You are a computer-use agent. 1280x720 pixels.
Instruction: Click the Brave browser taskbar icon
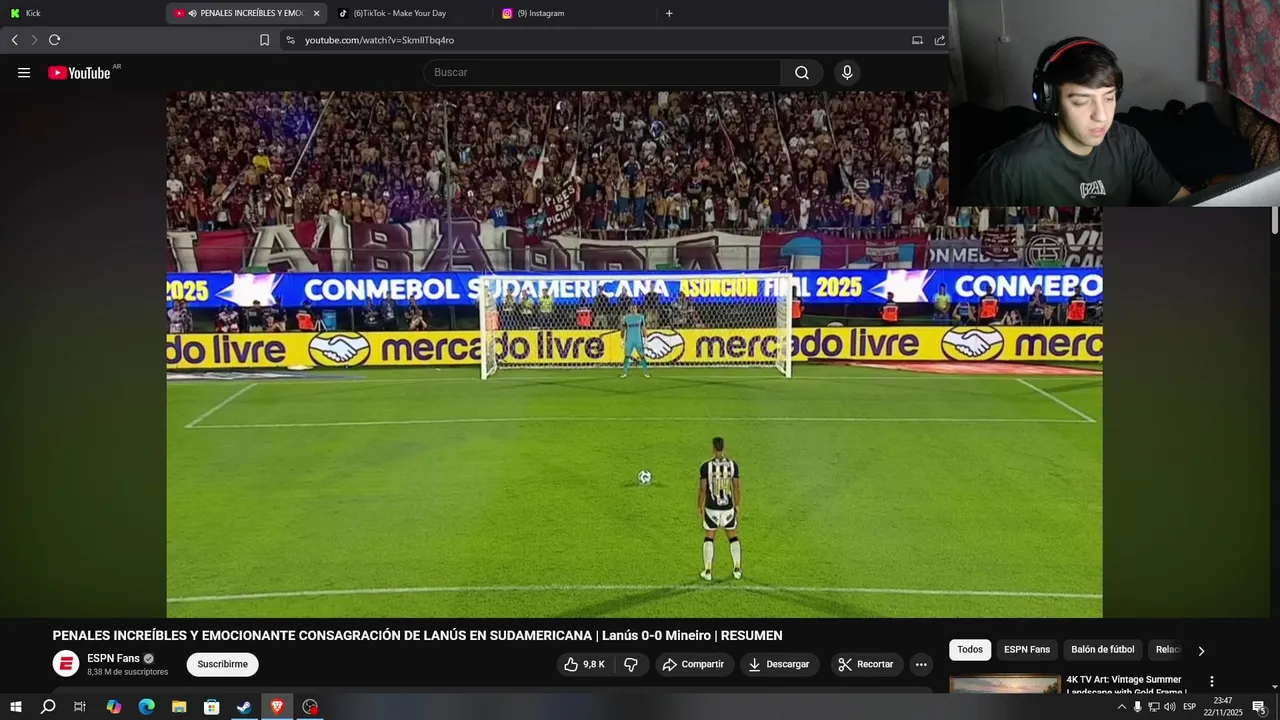click(x=277, y=707)
